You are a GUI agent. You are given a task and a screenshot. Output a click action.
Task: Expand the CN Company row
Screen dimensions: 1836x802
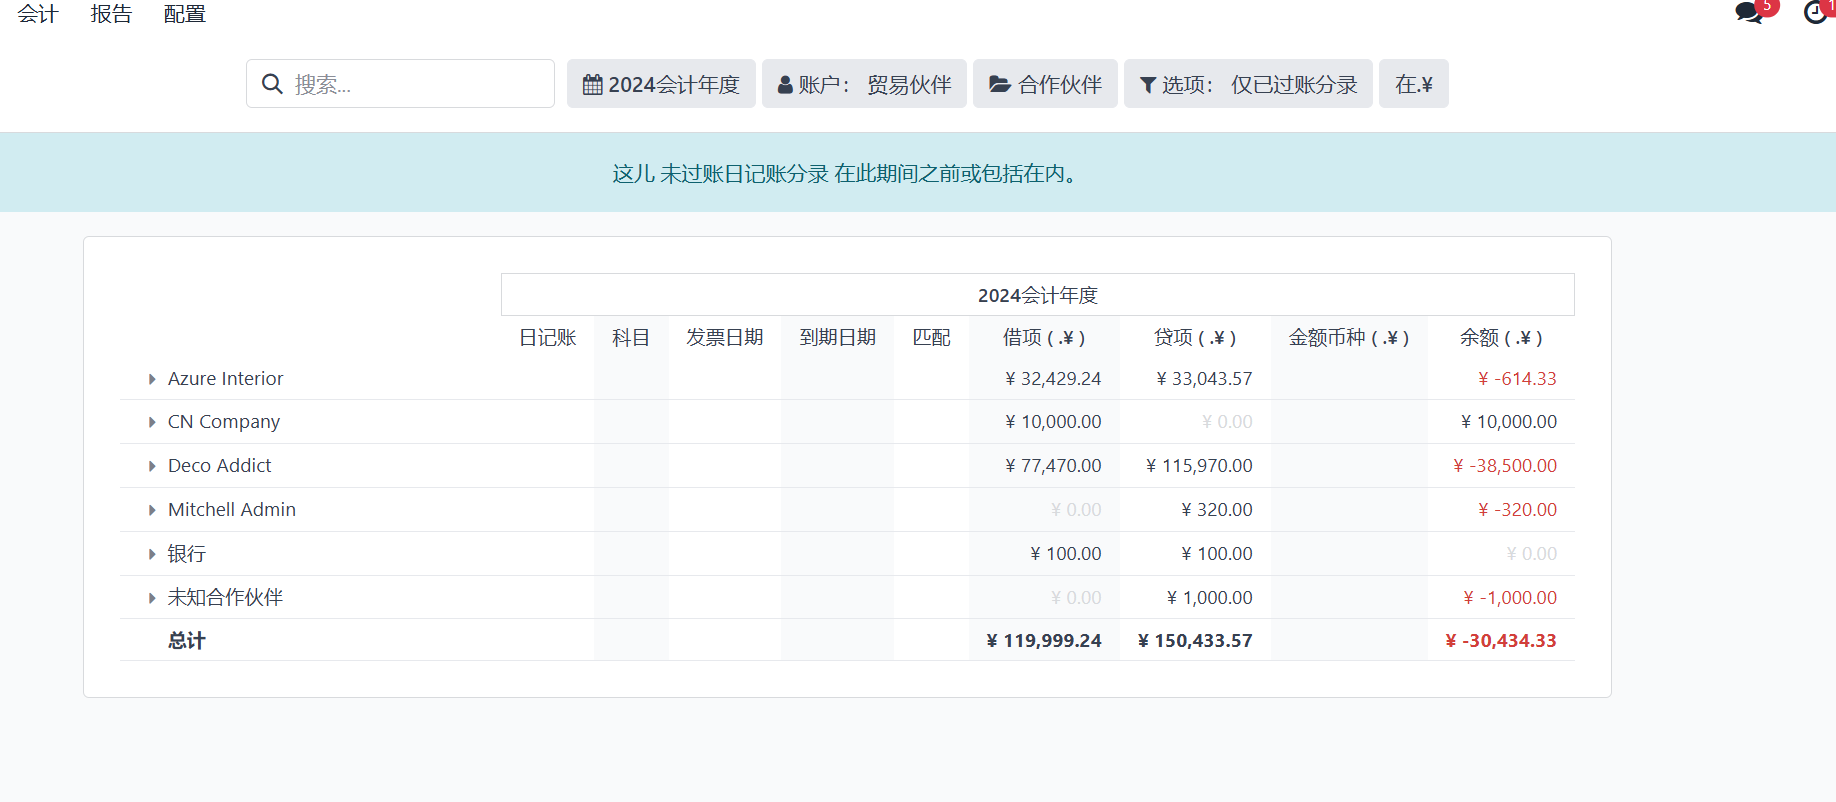click(152, 422)
